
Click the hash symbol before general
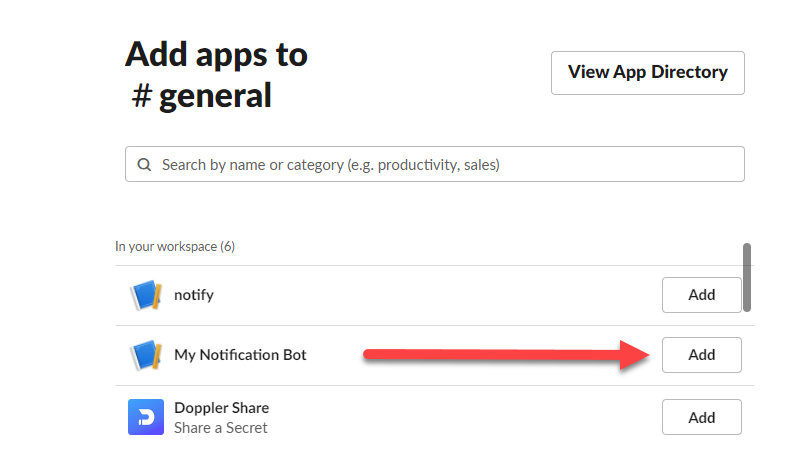coord(144,97)
